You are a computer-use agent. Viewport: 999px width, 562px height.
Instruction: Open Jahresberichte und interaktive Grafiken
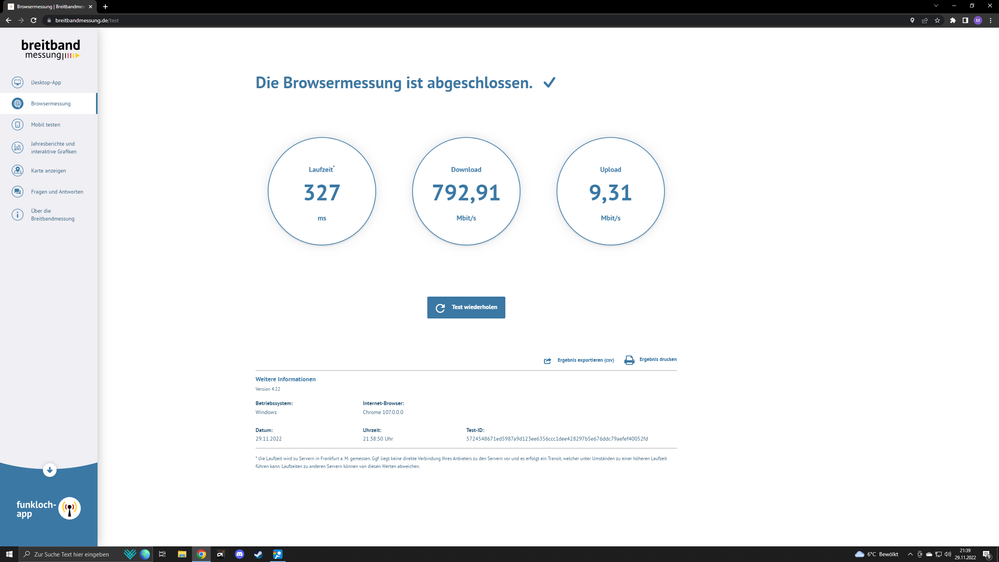[x=54, y=148]
